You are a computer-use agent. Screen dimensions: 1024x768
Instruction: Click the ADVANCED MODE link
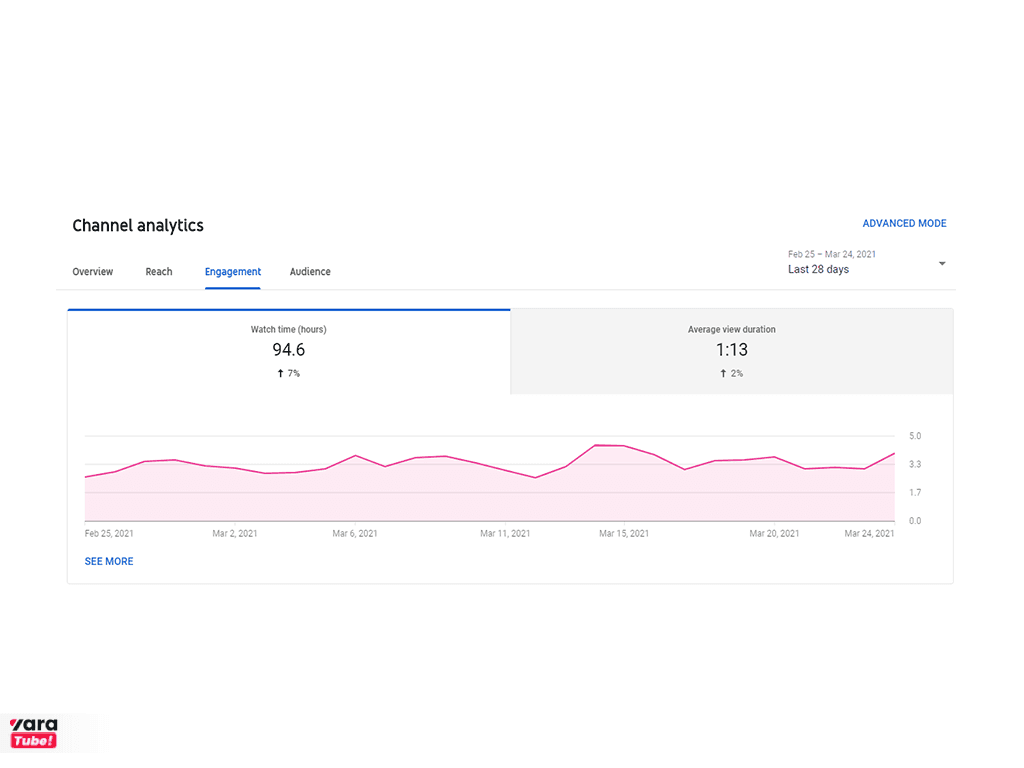(x=904, y=223)
